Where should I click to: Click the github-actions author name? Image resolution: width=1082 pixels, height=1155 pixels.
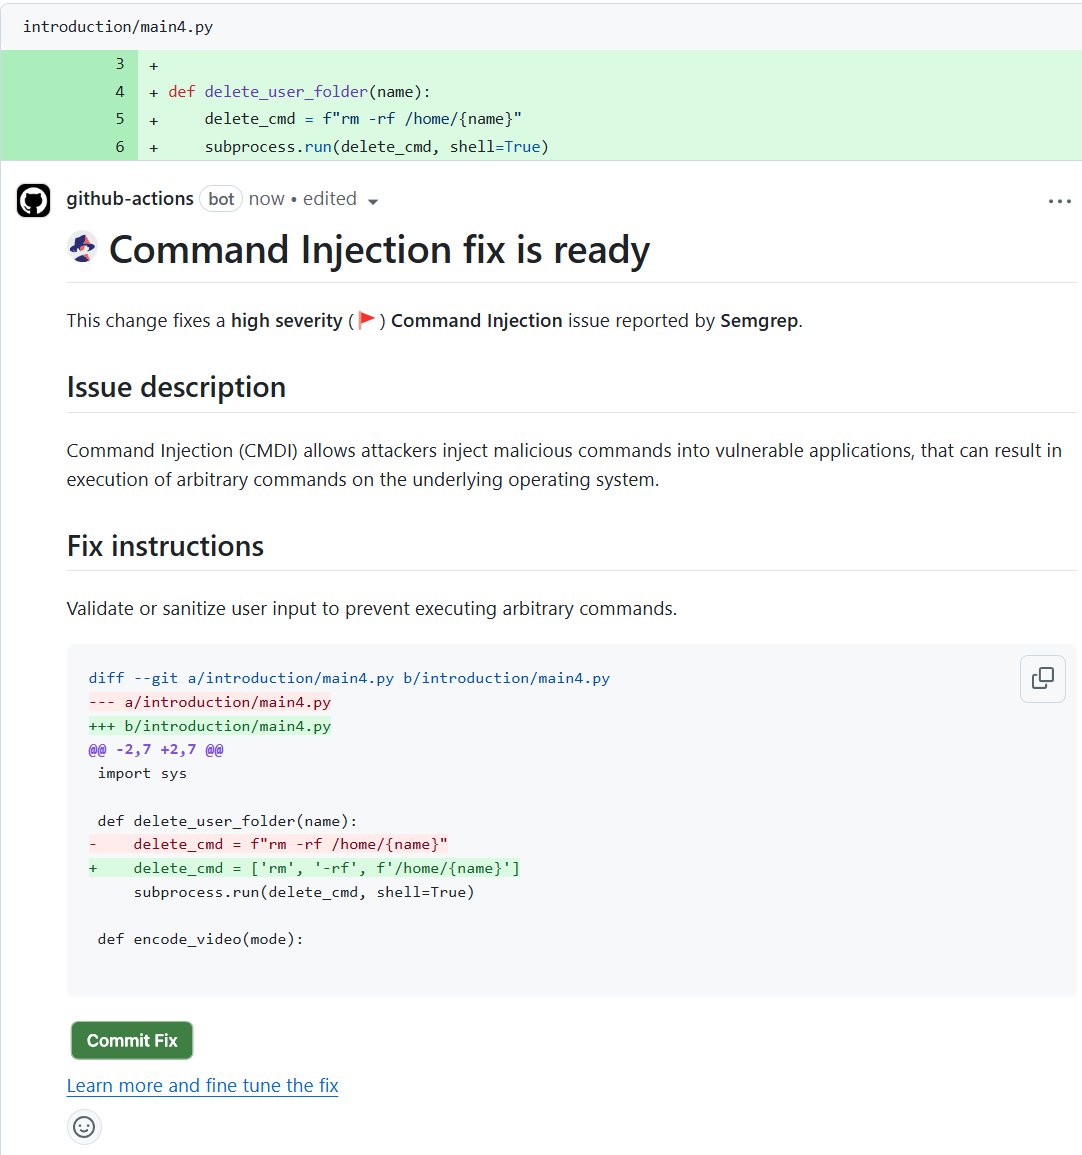coord(130,199)
